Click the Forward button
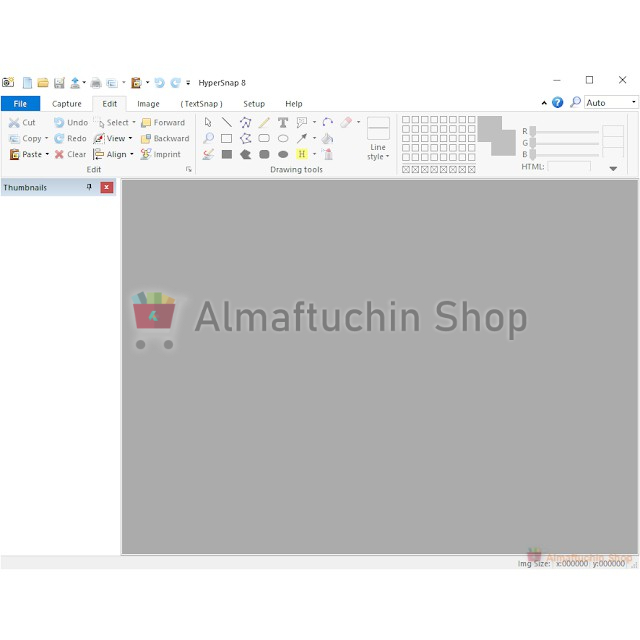640x640 pixels. [163, 122]
